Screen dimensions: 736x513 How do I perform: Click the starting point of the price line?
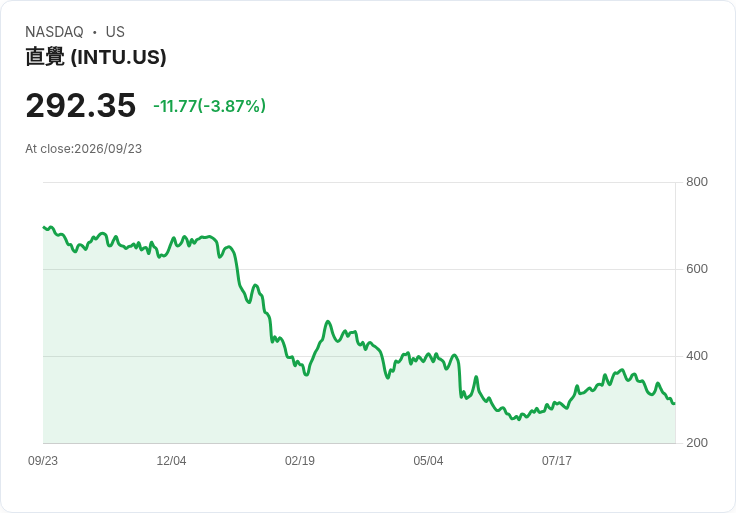click(x=44, y=227)
